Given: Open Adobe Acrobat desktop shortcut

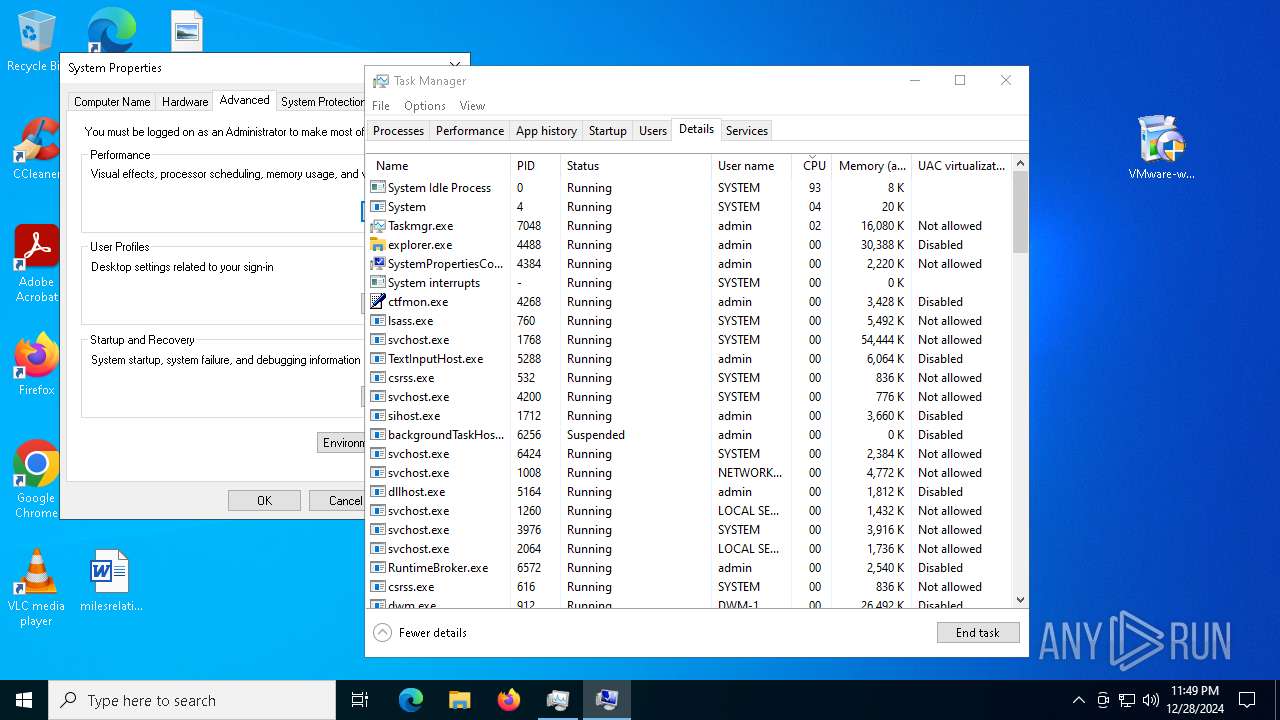Looking at the screenshot, I should pos(36,264).
